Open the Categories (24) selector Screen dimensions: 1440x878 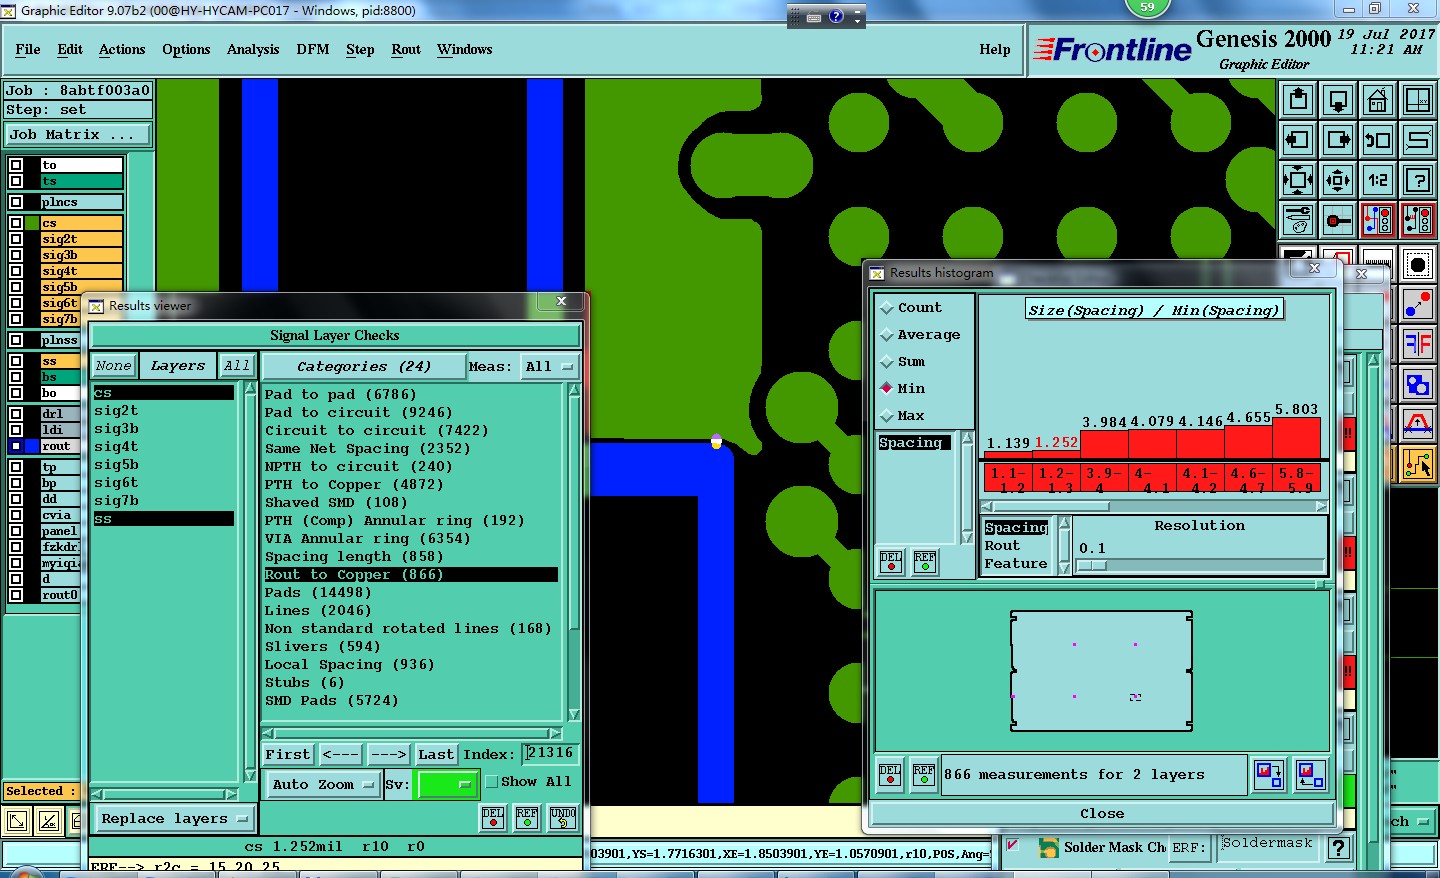364,366
